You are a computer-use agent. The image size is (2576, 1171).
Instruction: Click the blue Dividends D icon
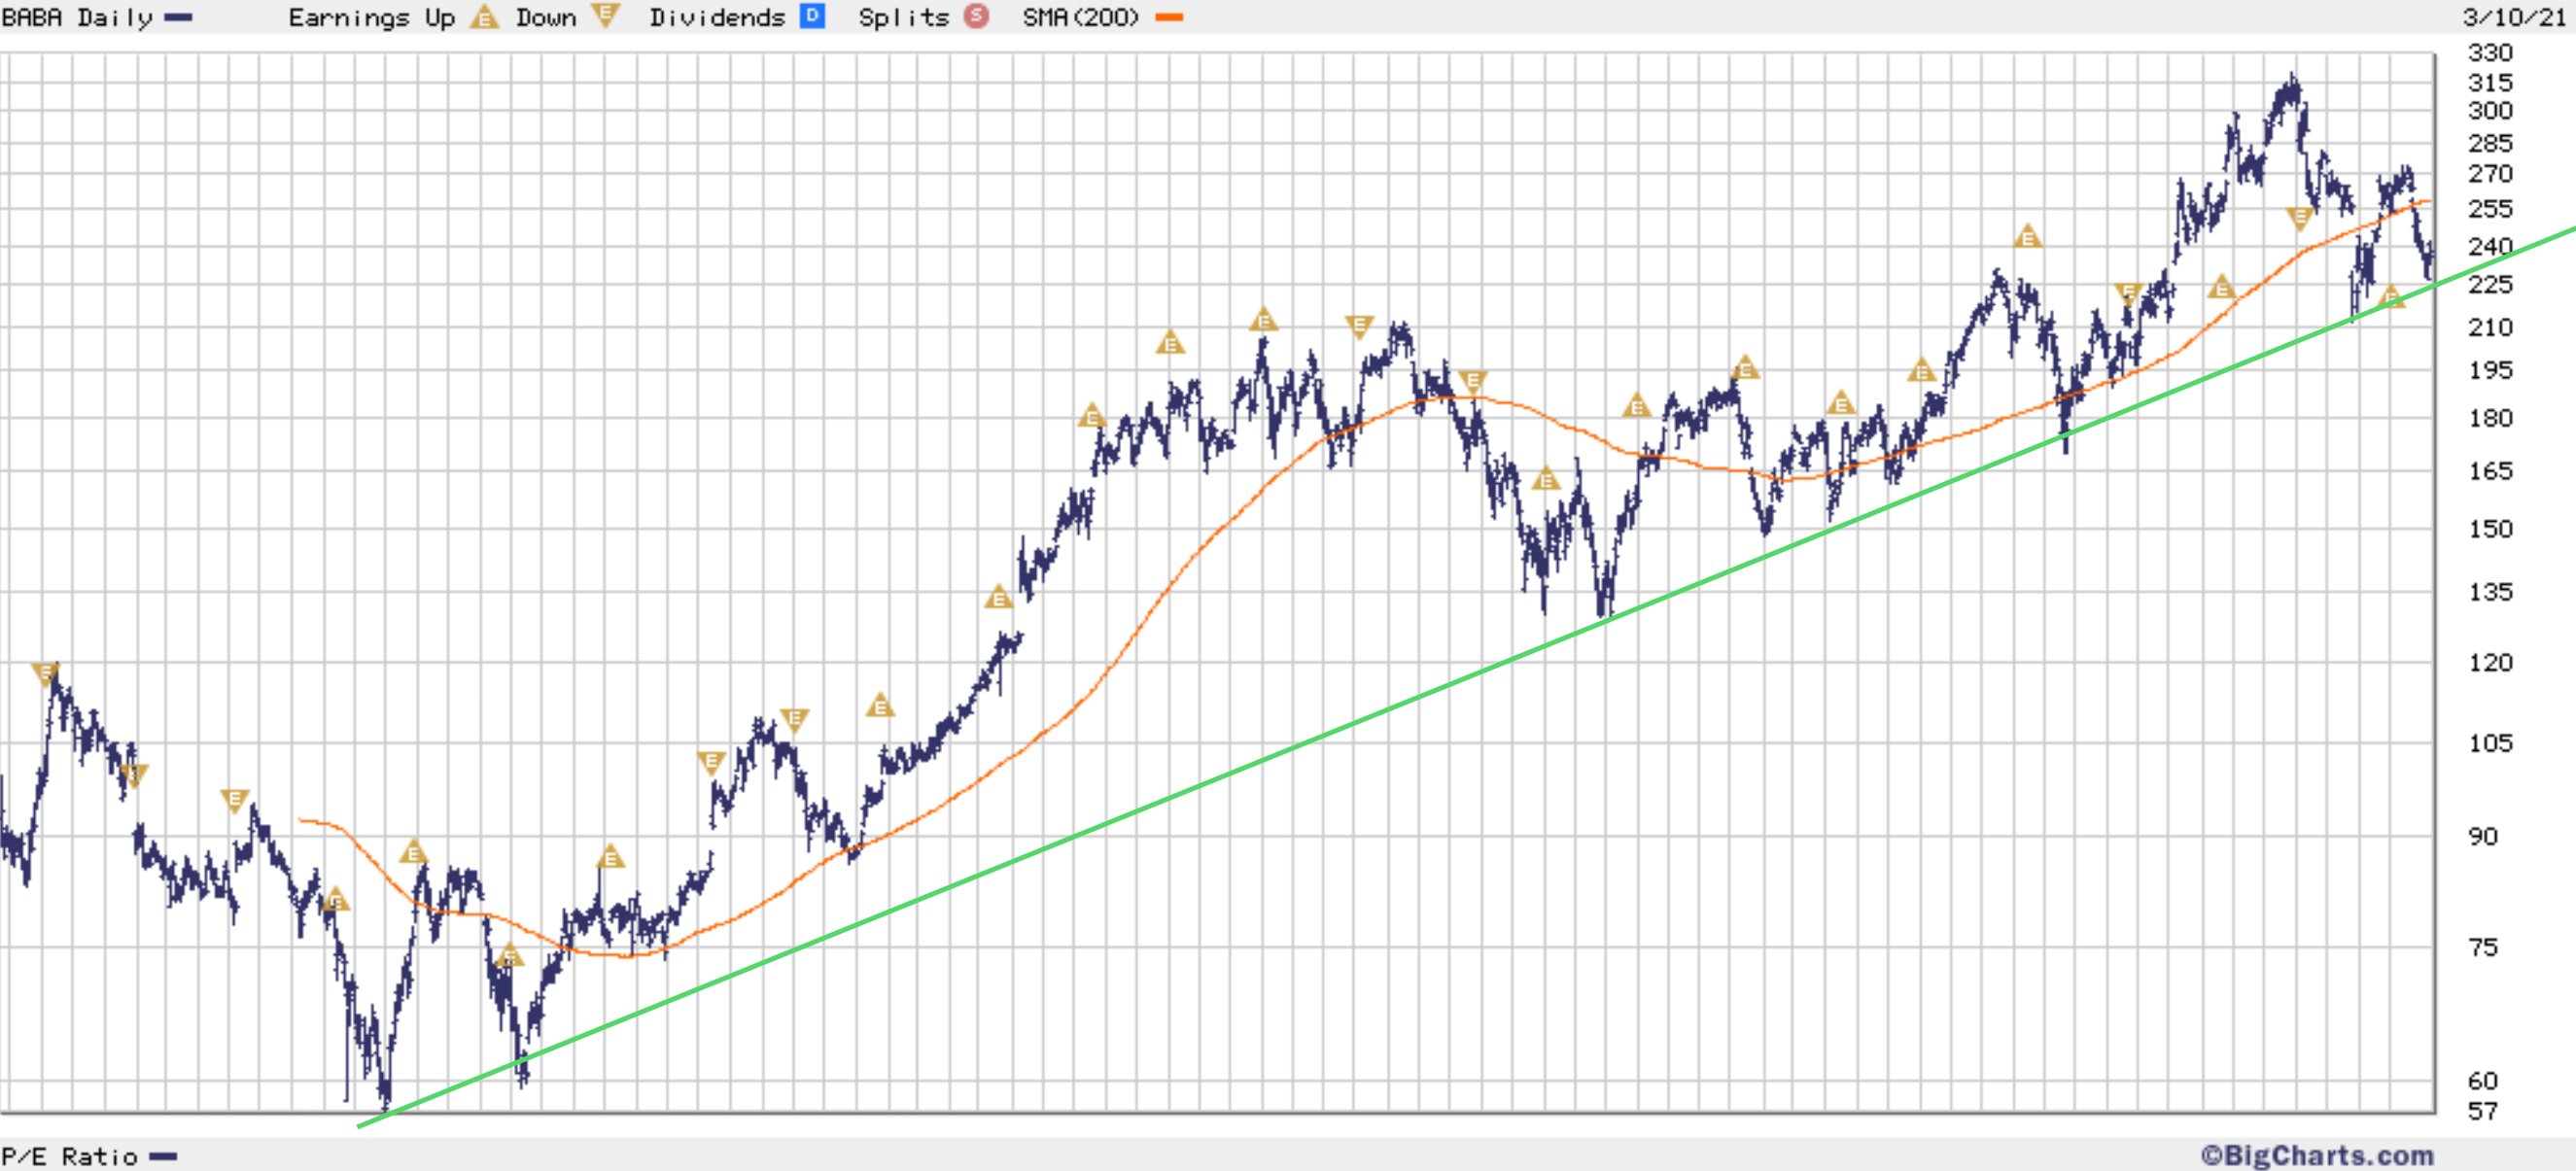point(812,15)
